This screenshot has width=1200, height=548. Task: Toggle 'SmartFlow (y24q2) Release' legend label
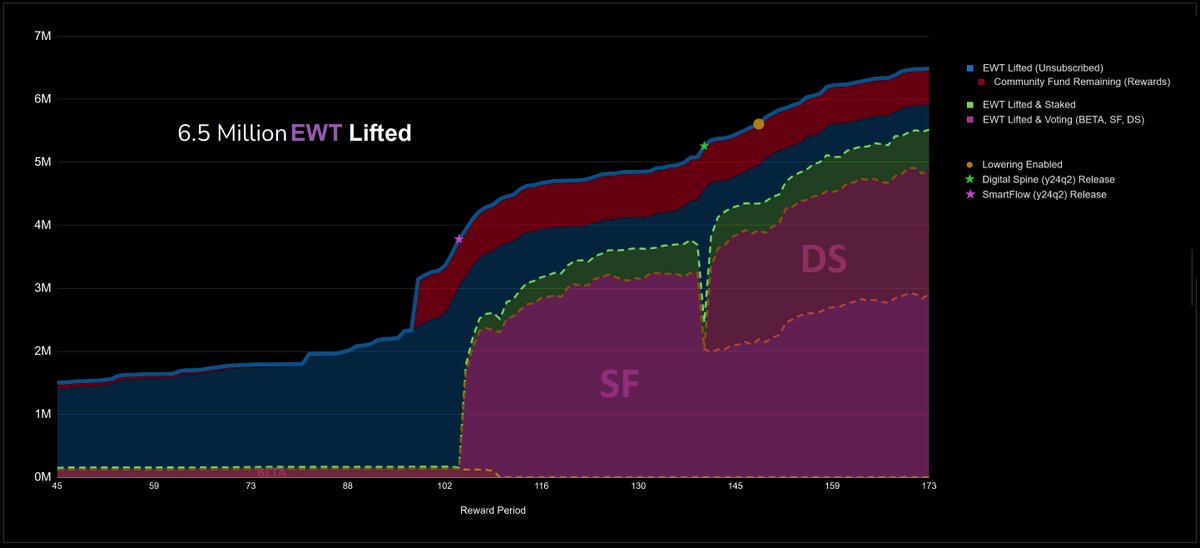(x=1045, y=194)
